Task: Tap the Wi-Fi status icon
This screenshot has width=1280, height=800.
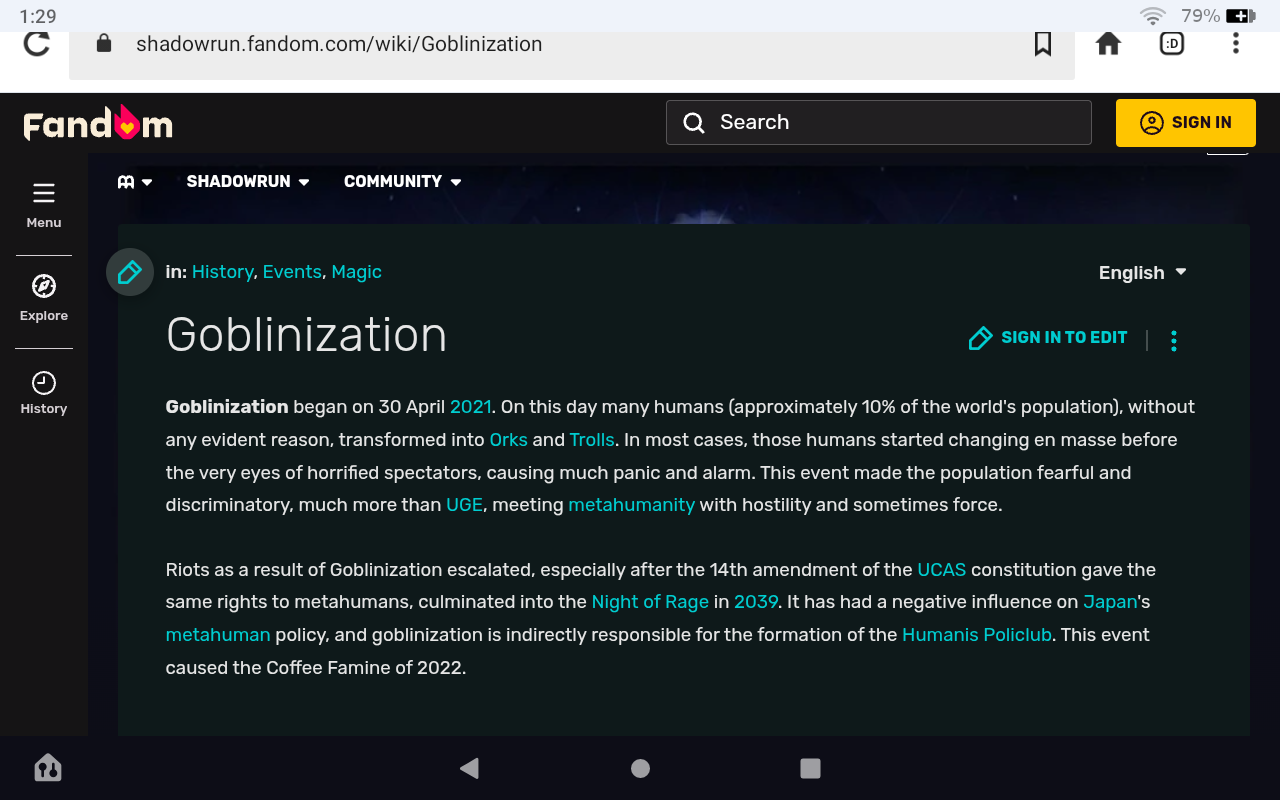Action: [x=1153, y=16]
